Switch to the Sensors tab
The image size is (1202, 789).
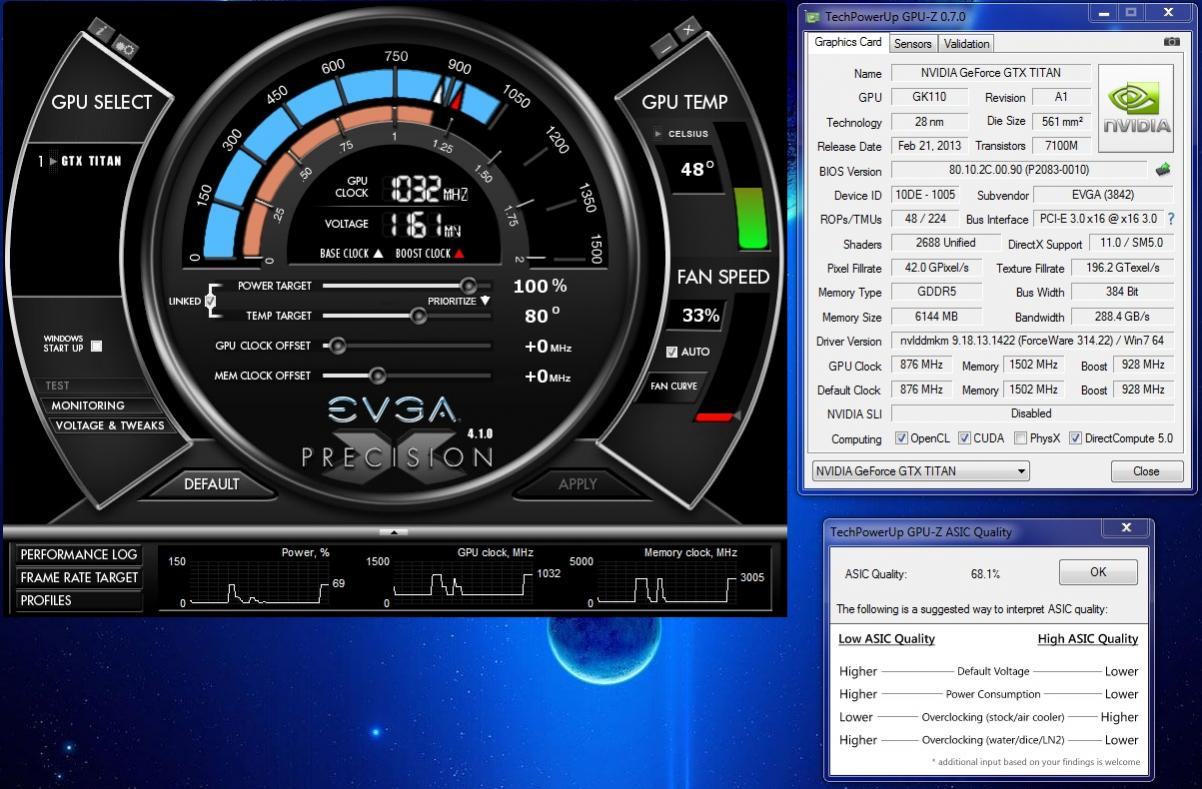click(912, 44)
